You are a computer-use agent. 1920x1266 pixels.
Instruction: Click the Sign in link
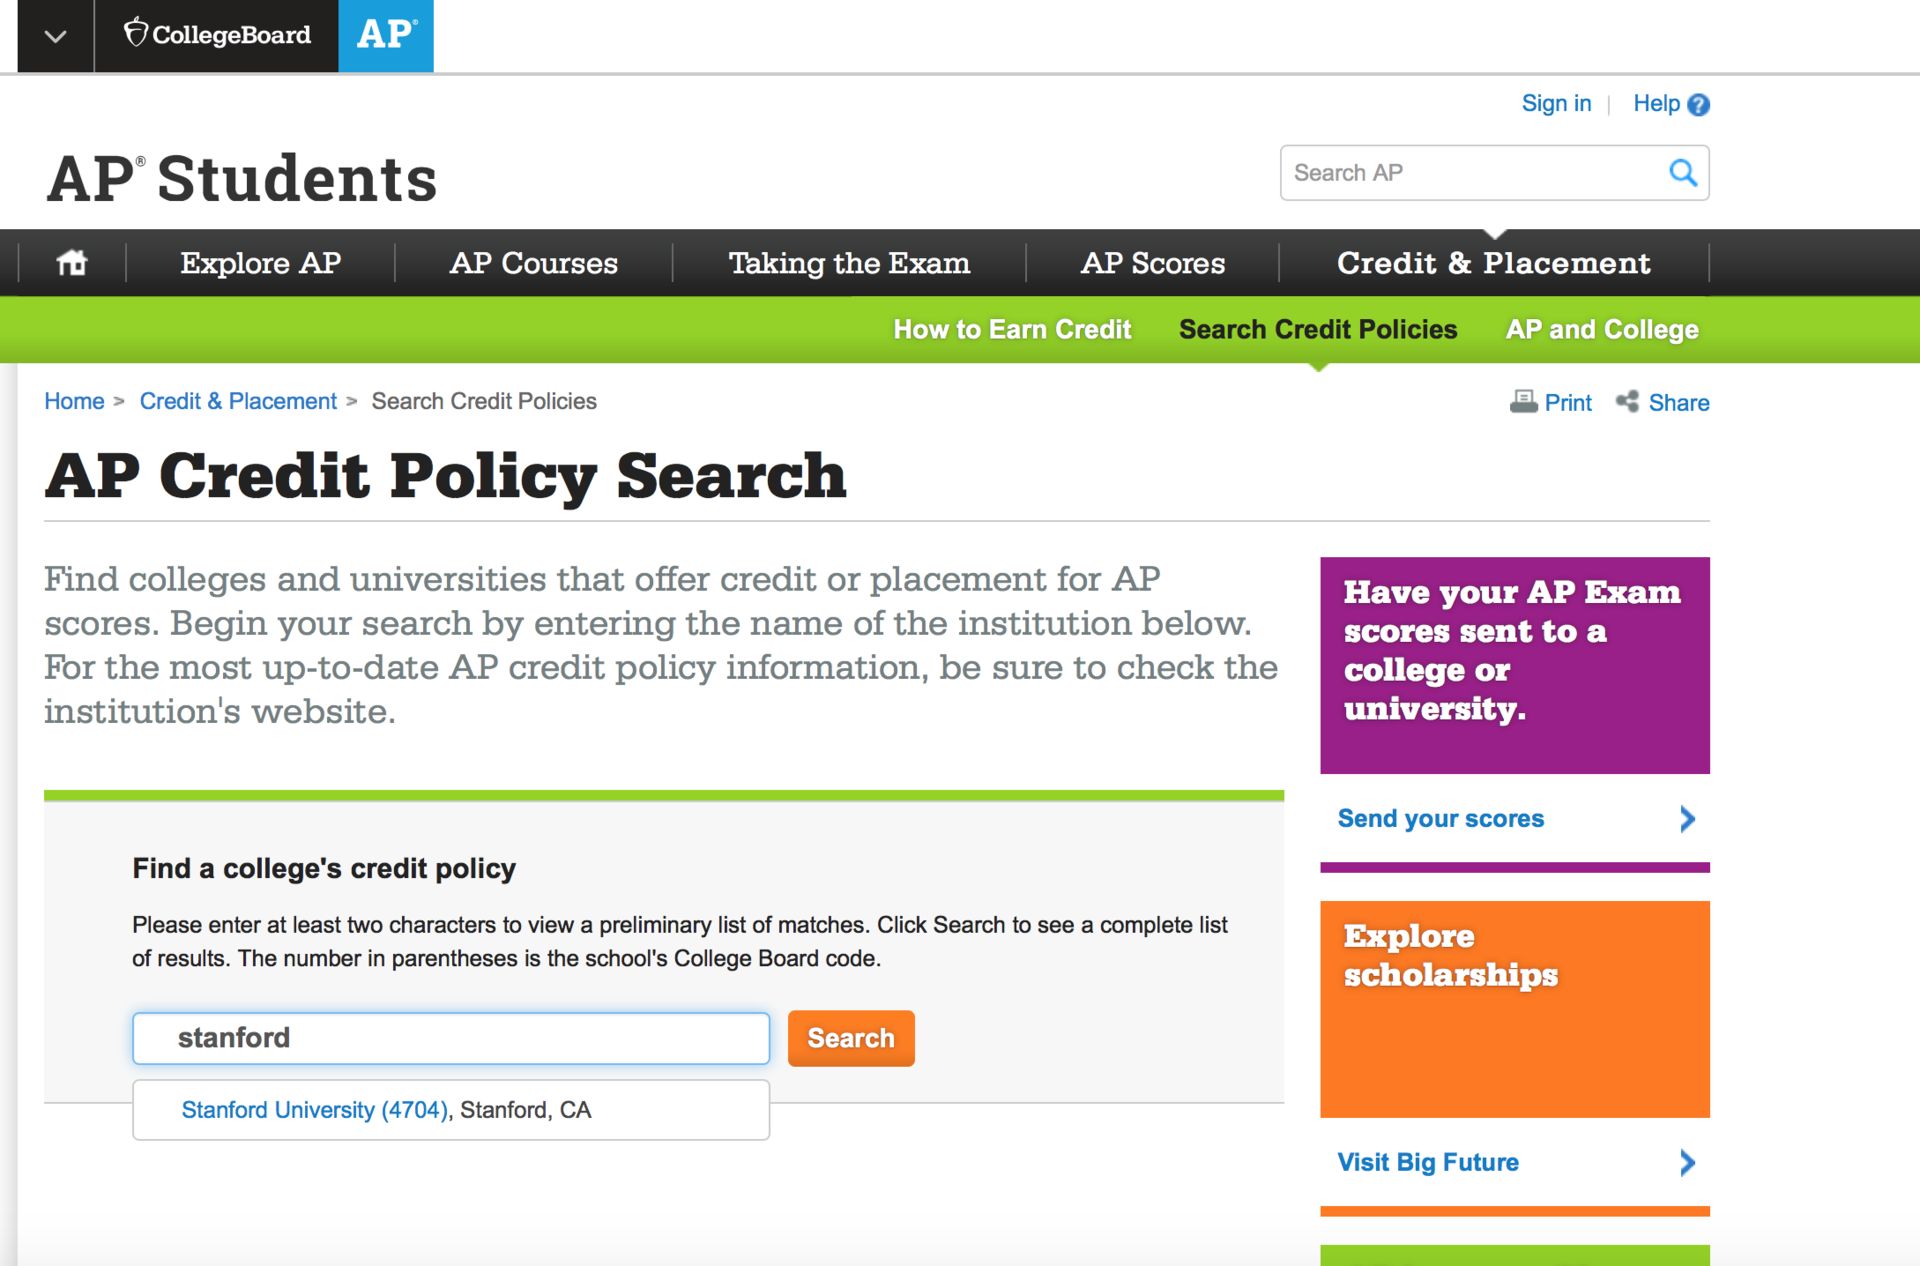1555,103
